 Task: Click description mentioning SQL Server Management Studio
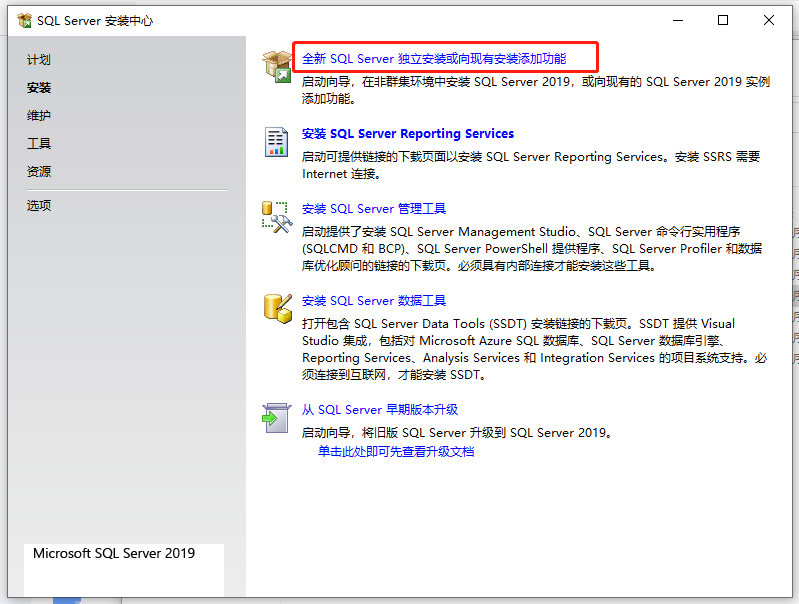[532, 249]
